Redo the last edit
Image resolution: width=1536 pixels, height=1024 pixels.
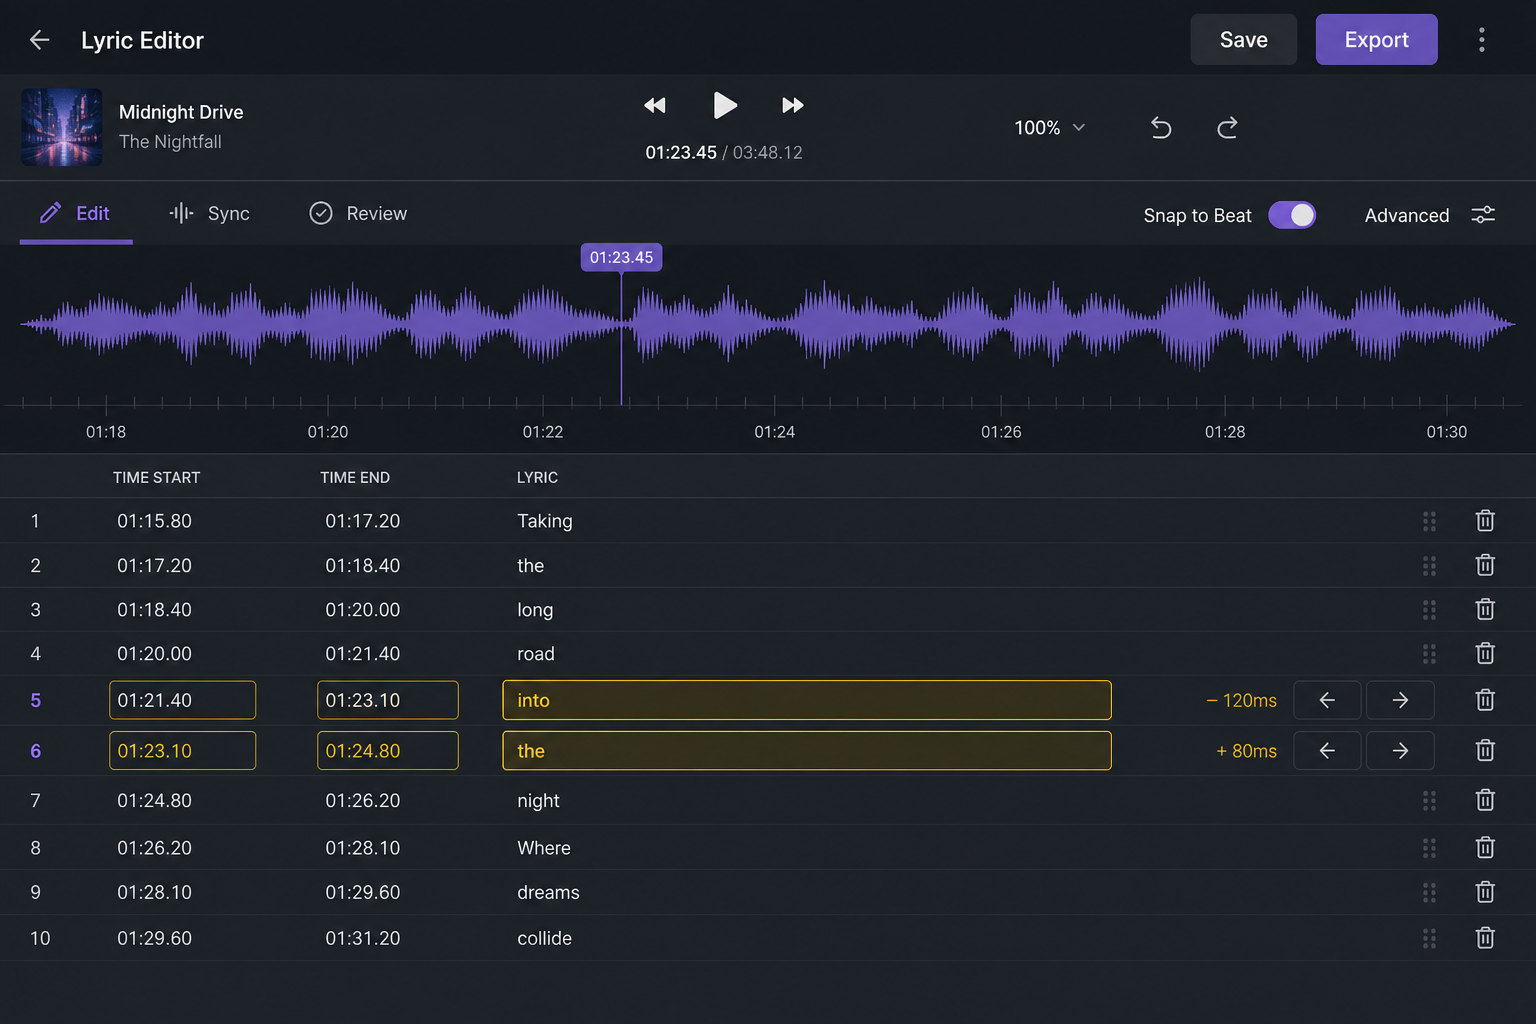[1227, 128]
